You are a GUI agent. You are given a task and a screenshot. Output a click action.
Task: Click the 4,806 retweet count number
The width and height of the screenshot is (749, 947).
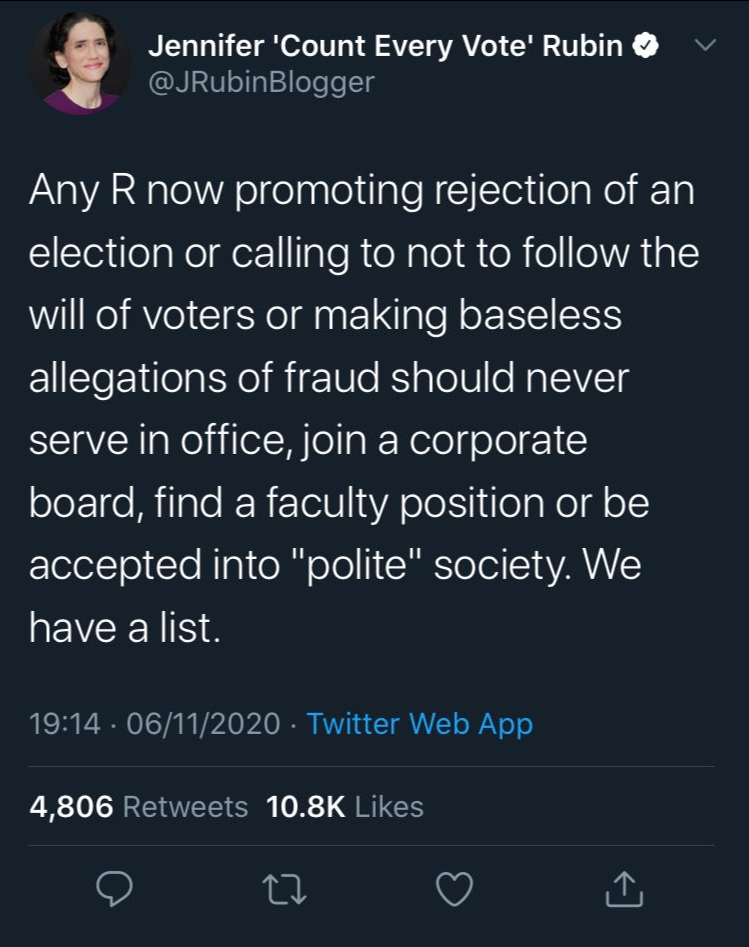click(71, 806)
